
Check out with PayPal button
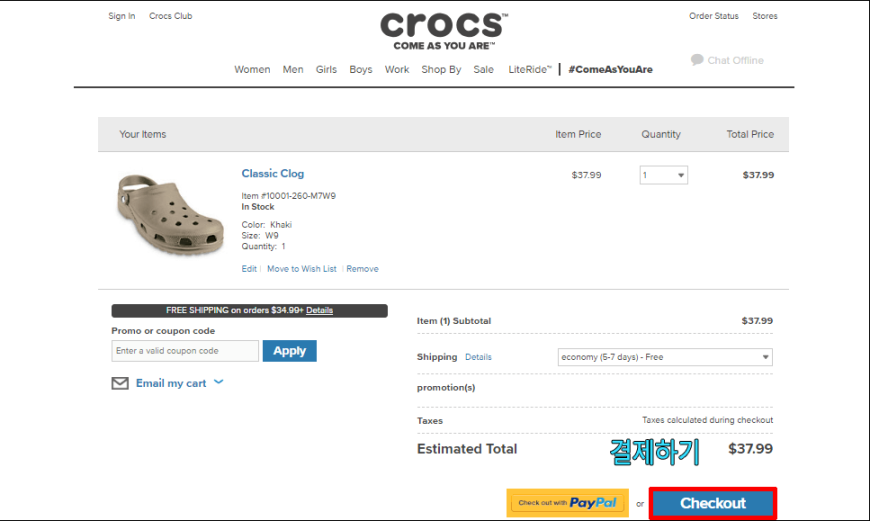point(567,503)
